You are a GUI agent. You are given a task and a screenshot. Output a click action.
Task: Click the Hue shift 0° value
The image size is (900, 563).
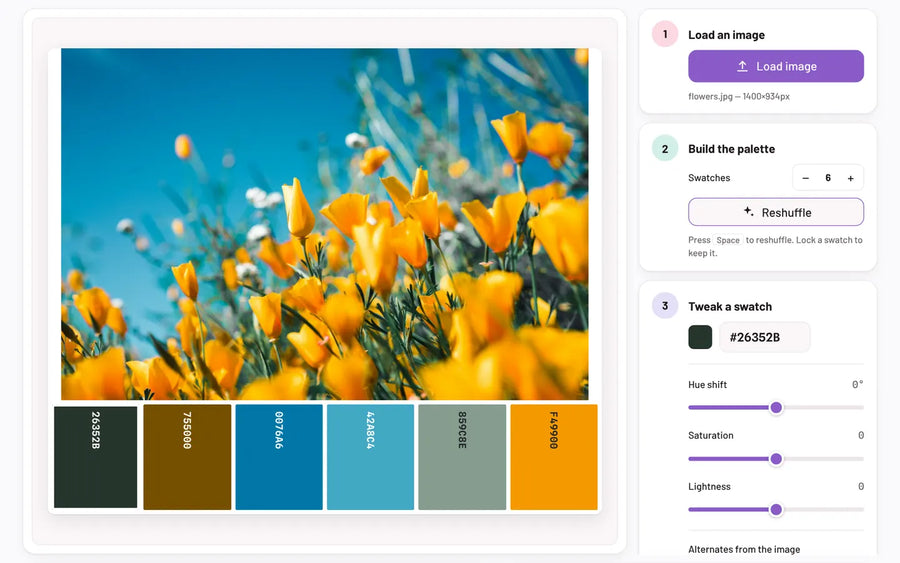click(x=858, y=385)
